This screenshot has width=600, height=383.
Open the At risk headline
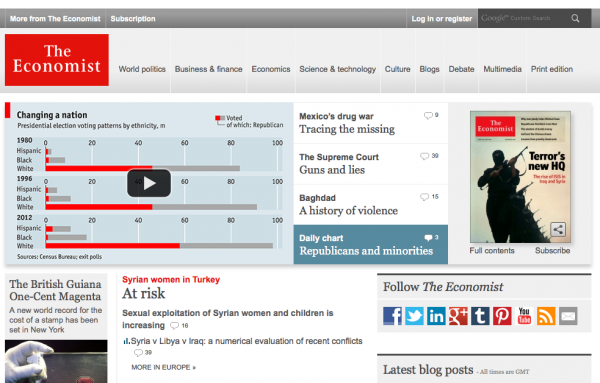[143, 293]
